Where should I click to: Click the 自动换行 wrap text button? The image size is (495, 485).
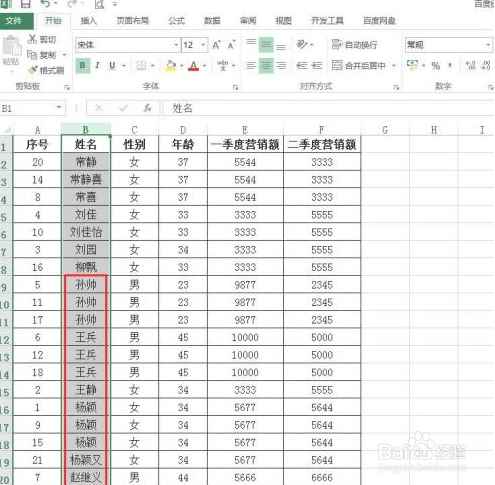[355, 45]
